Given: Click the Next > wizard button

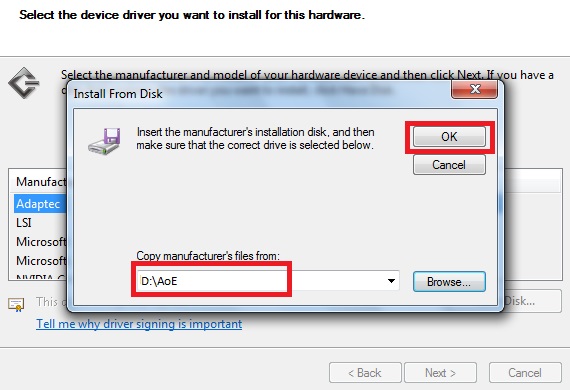Looking at the screenshot, I should (x=440, y=373).
